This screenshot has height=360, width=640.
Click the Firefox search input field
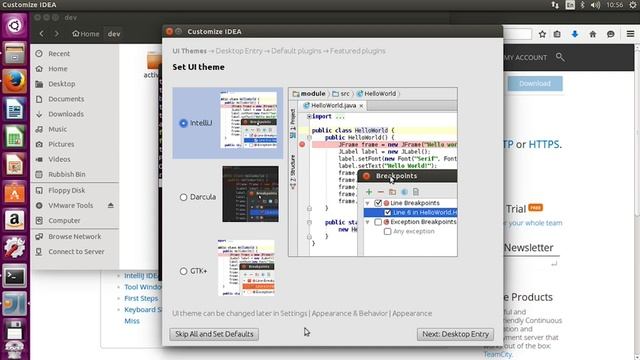tap(517, 34)
